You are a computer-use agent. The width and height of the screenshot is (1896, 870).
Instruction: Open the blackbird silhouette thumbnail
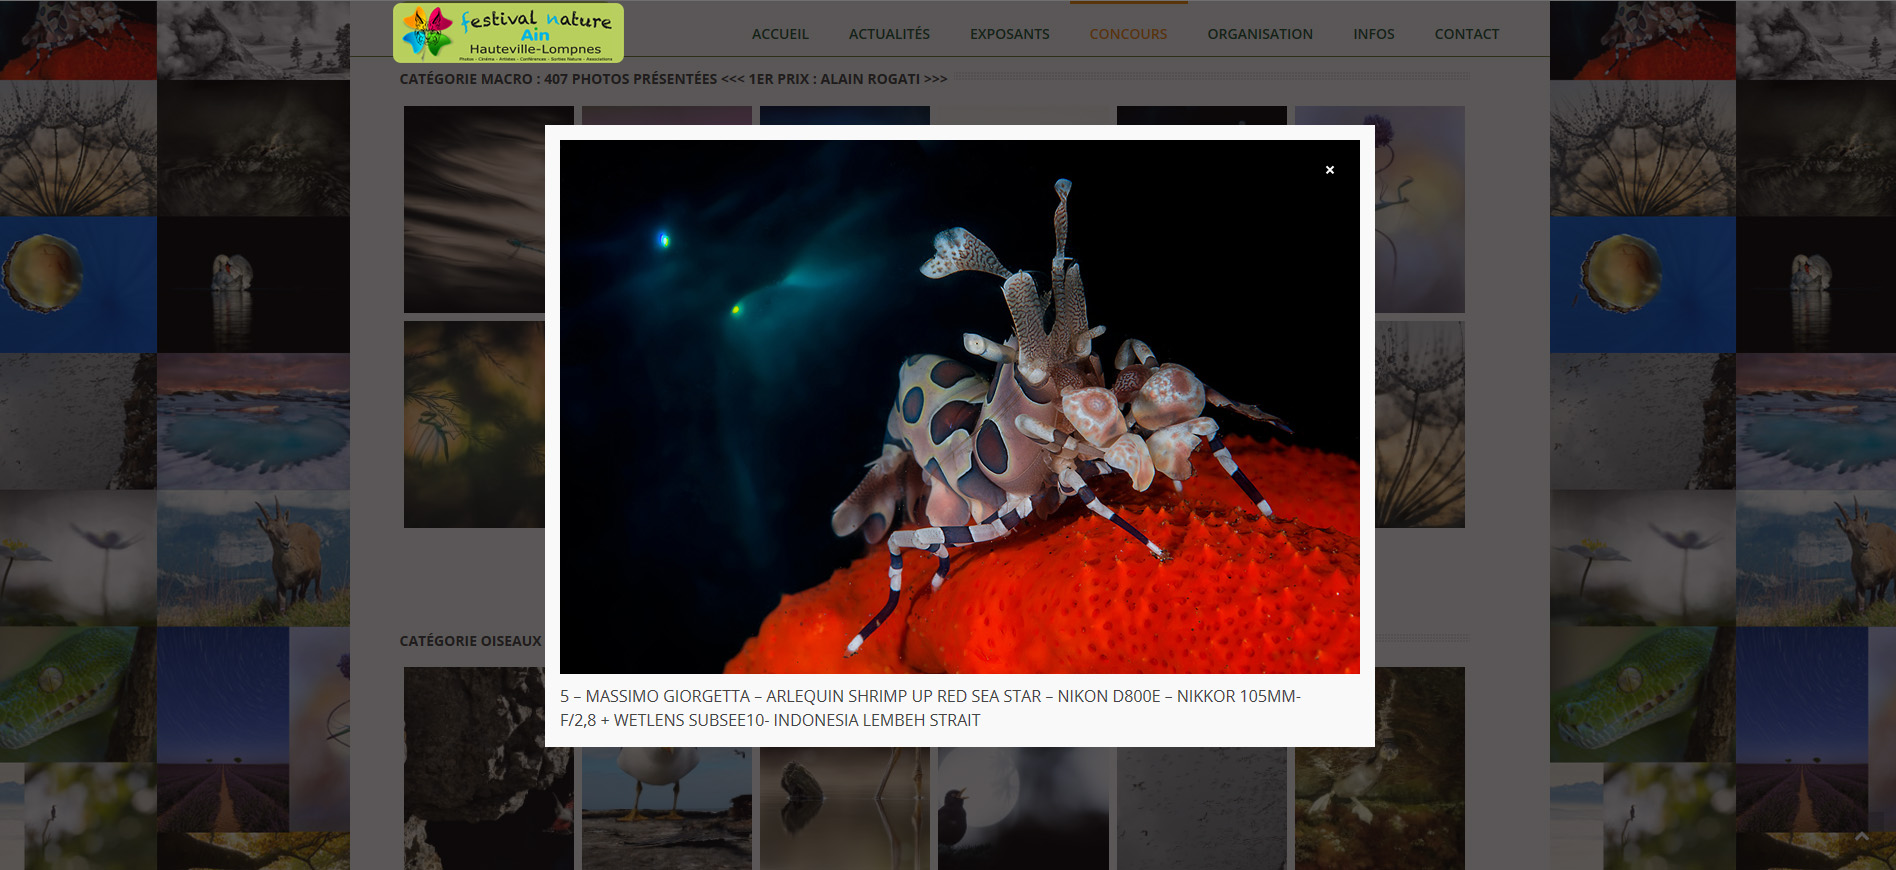[1023, 808]
